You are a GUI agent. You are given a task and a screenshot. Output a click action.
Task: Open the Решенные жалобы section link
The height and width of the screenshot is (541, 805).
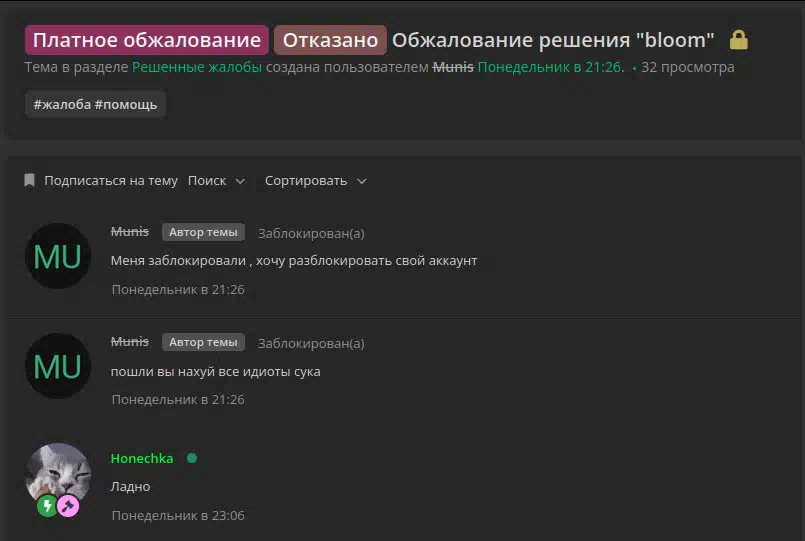click(197, 67)
